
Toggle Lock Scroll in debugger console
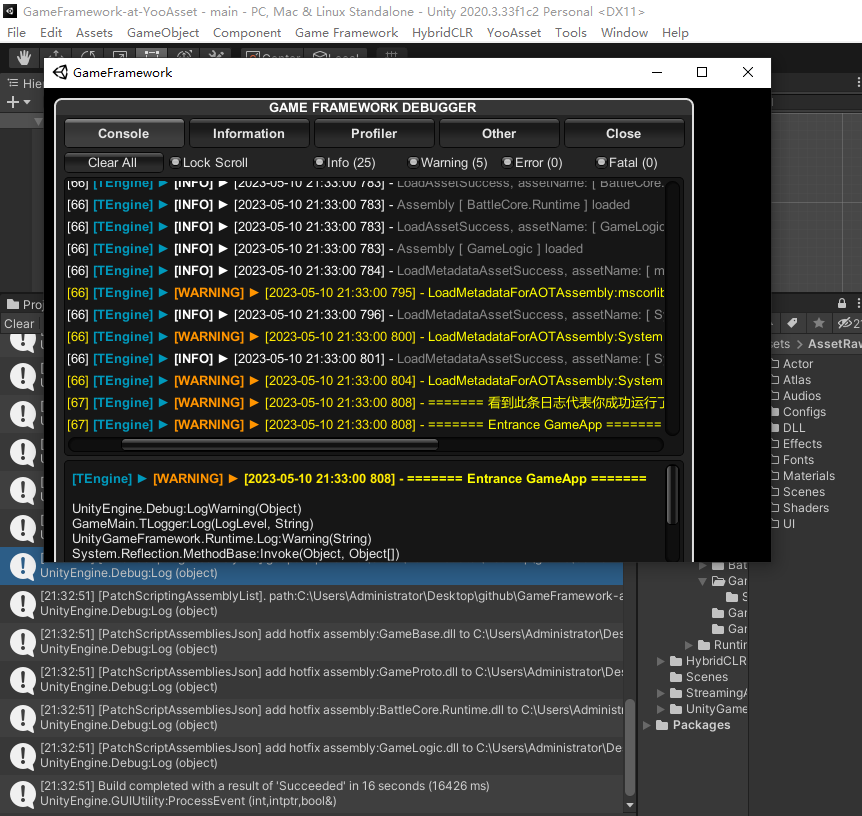pyautogui.click(x=209, y=163)
